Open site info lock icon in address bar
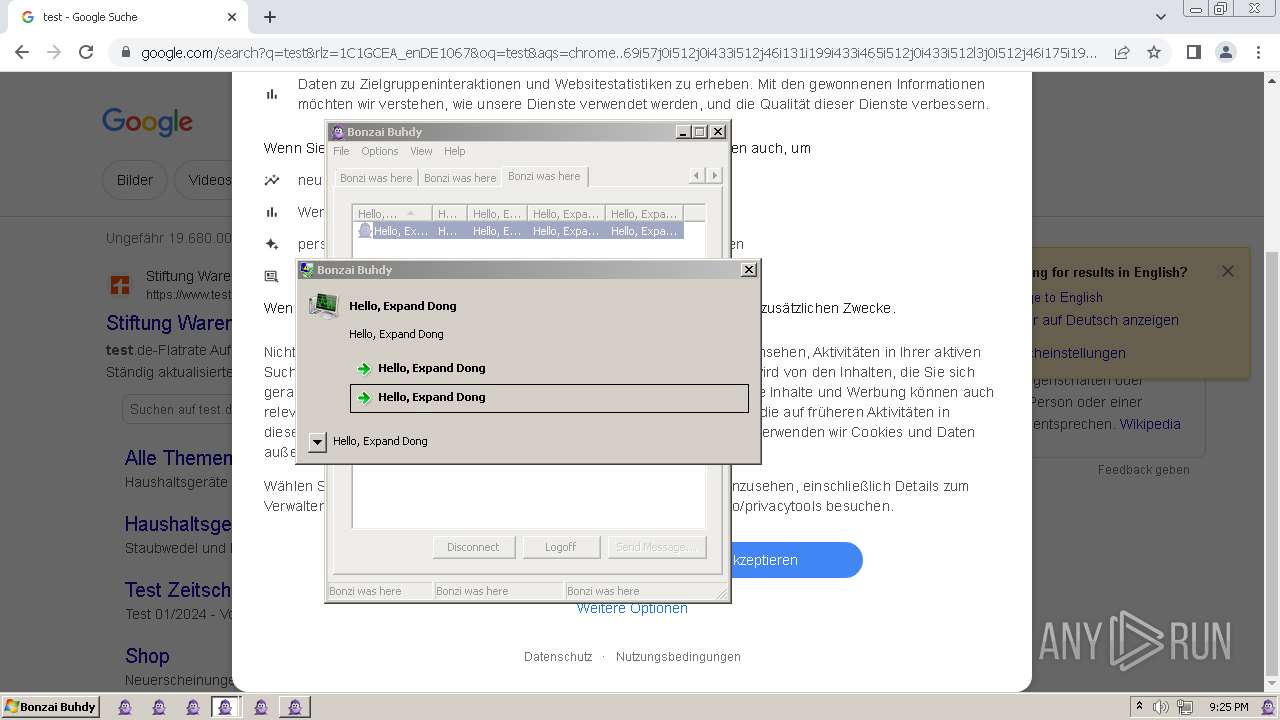 pyautogui.click(x=125, y=52)
